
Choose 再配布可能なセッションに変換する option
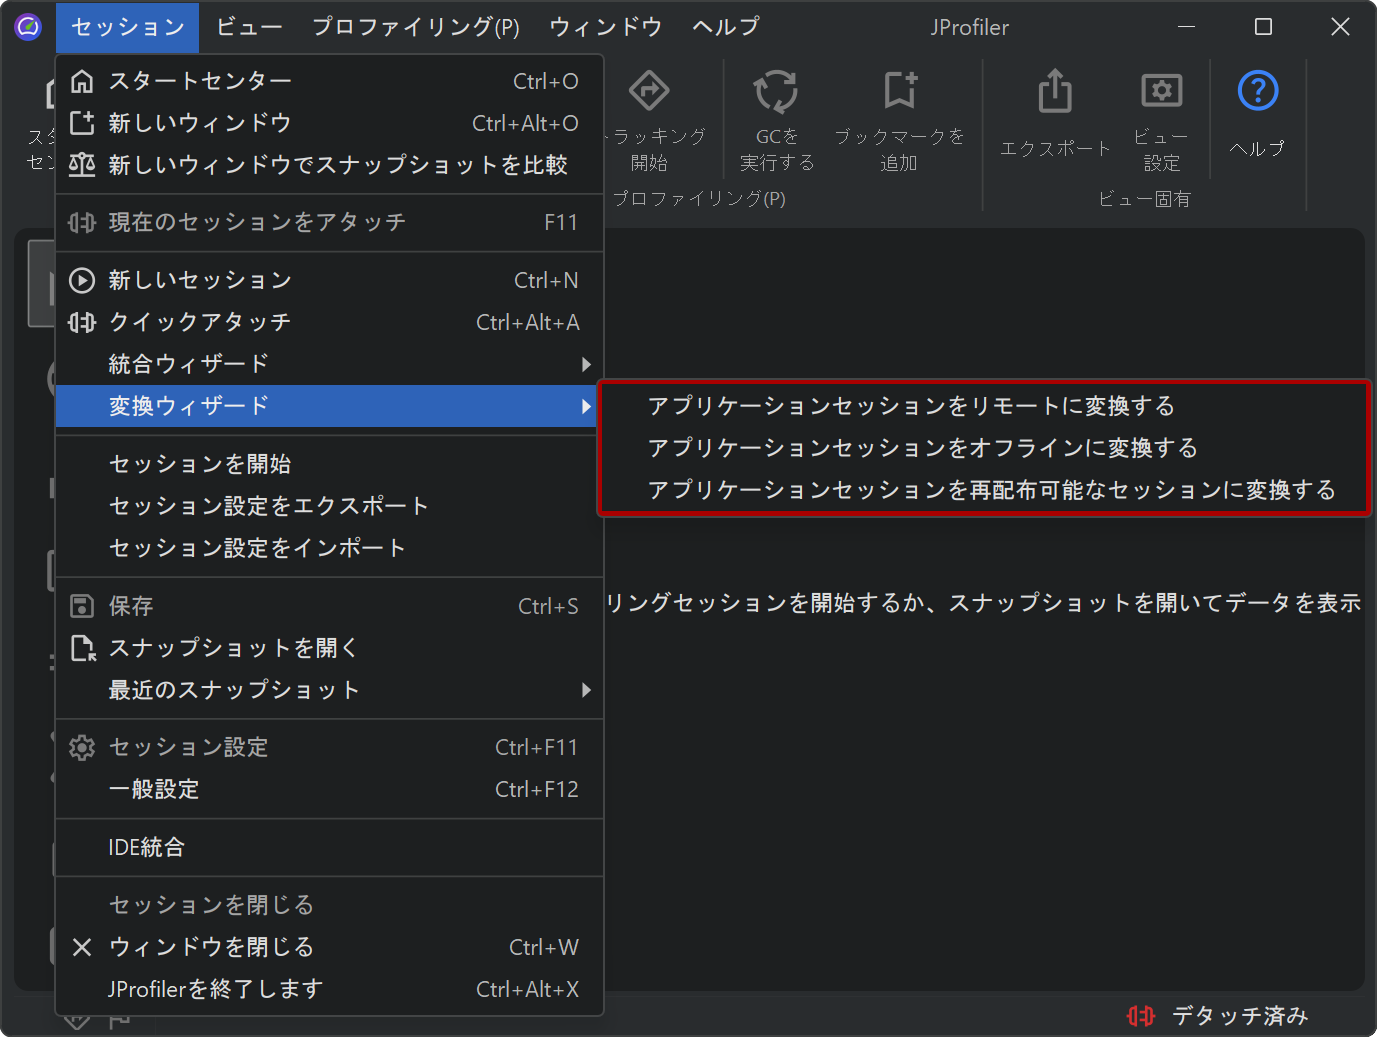(x=991, y=490)
